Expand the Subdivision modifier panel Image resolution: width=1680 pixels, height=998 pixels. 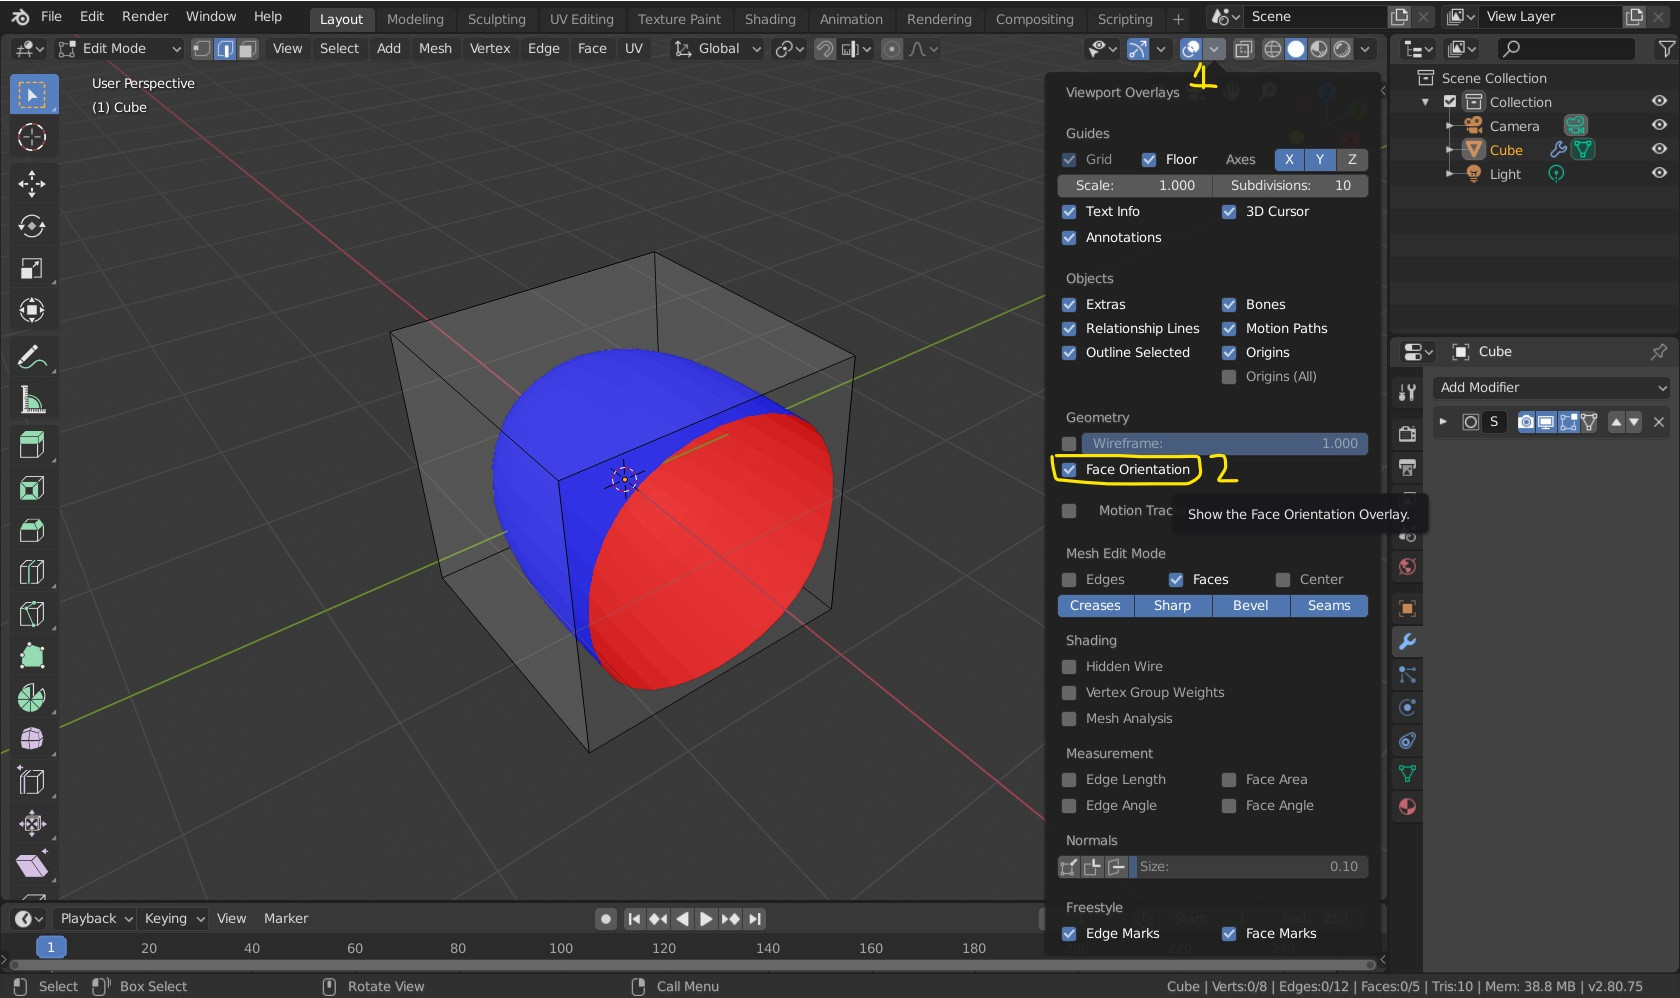1443,422
